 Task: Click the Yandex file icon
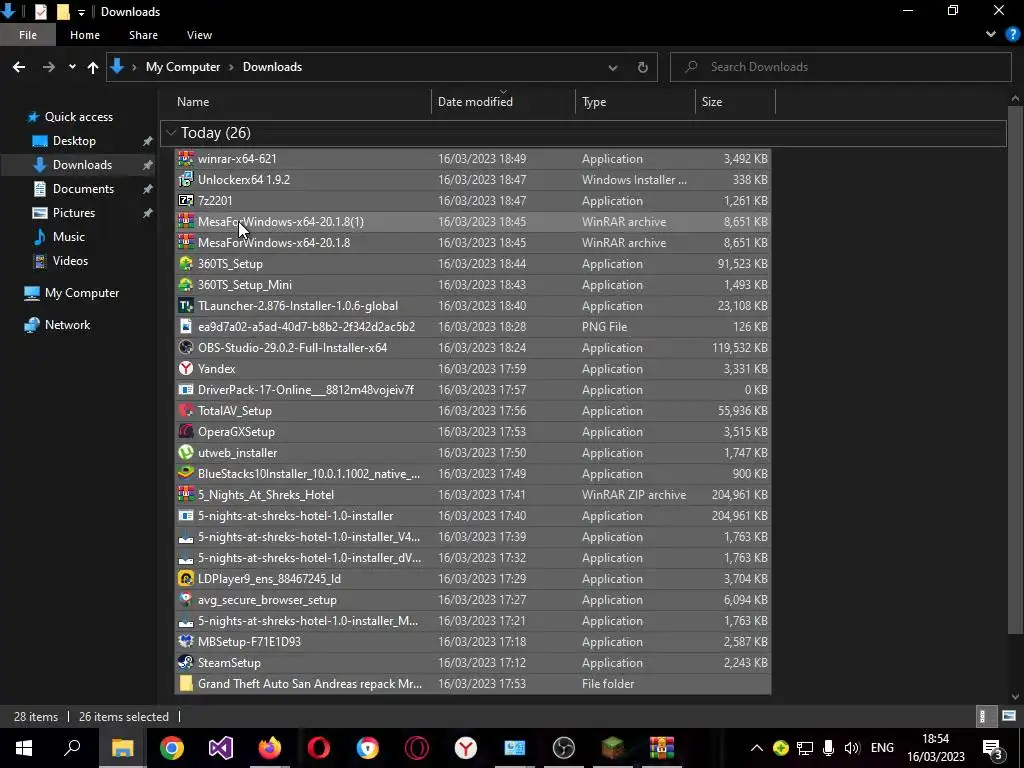pyautogui.click(x=186, y=368)
